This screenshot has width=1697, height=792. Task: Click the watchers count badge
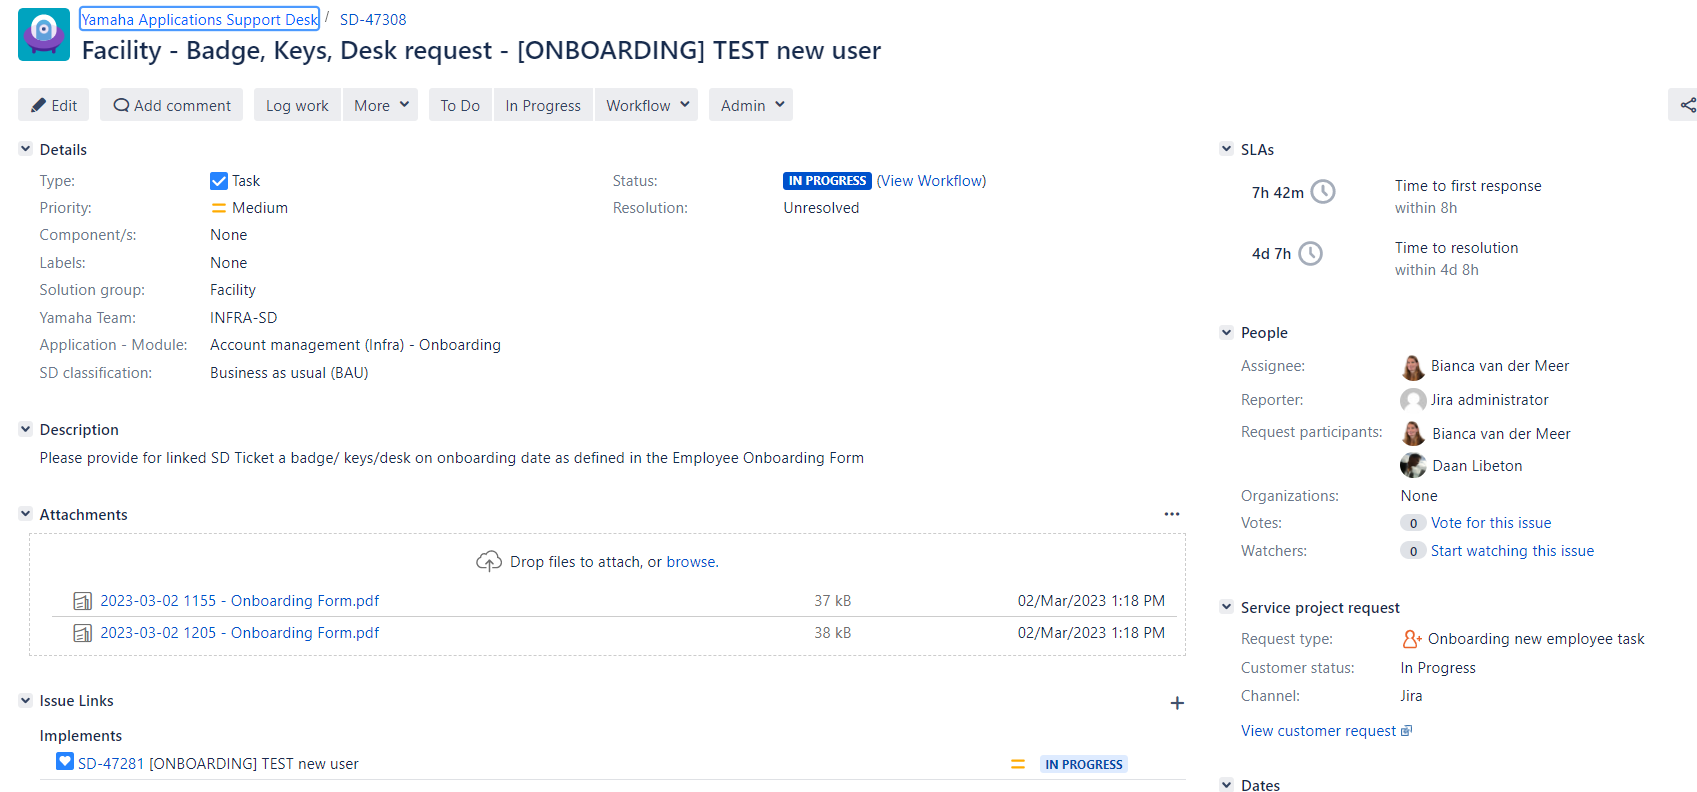[1413, 551]
